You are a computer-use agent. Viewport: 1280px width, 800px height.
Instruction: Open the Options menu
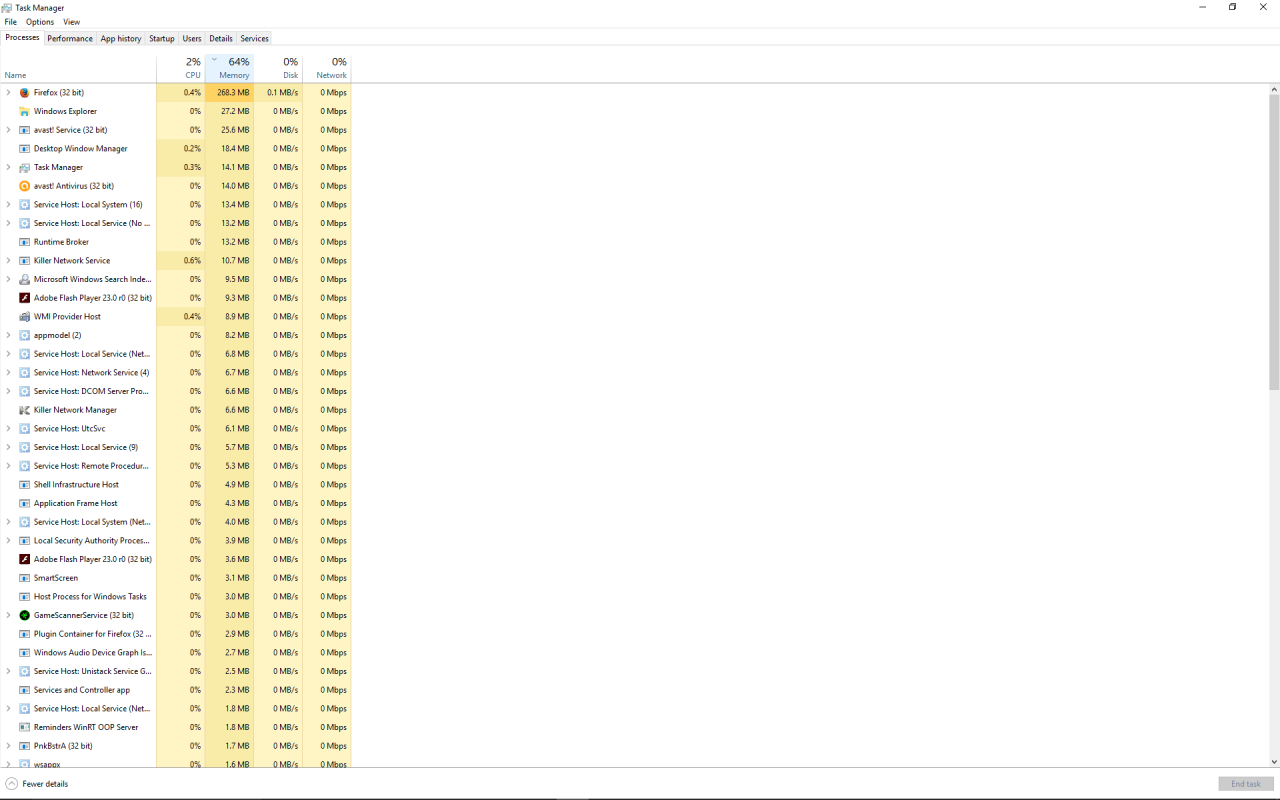click(x=40, y=22)
